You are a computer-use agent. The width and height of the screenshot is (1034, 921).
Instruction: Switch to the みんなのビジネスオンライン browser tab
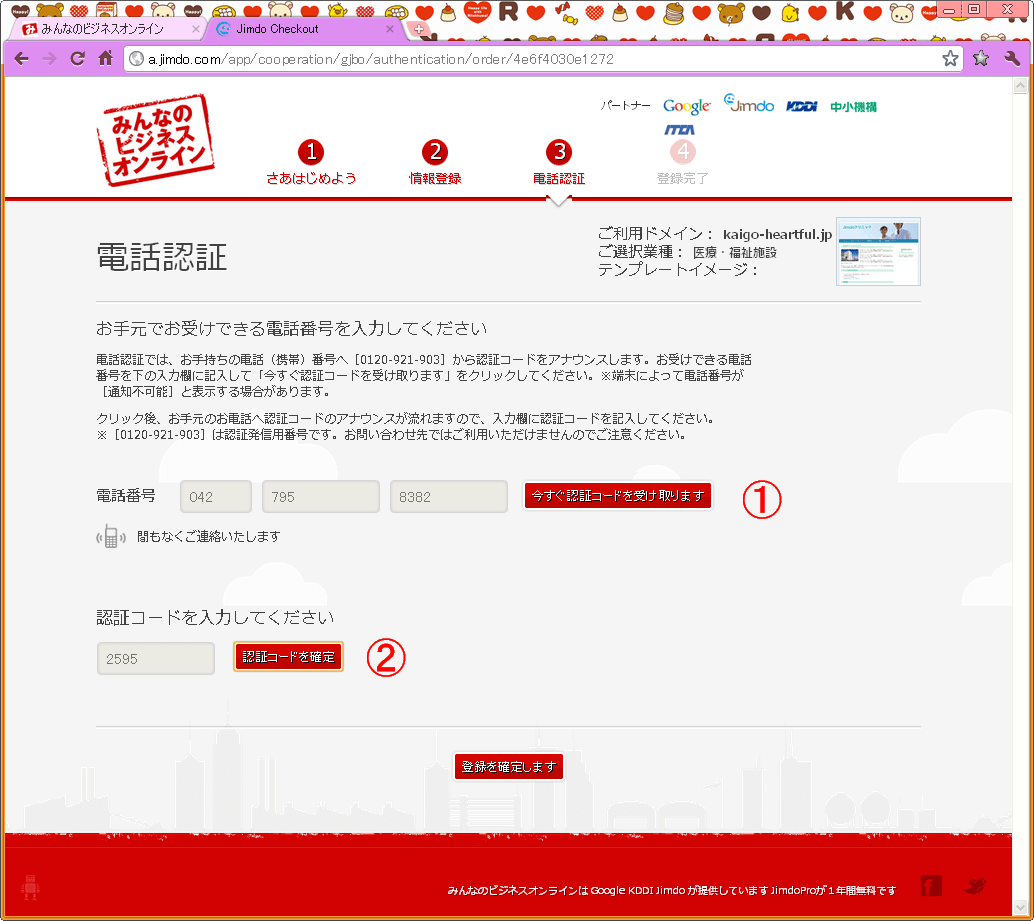tap(102, 29)
